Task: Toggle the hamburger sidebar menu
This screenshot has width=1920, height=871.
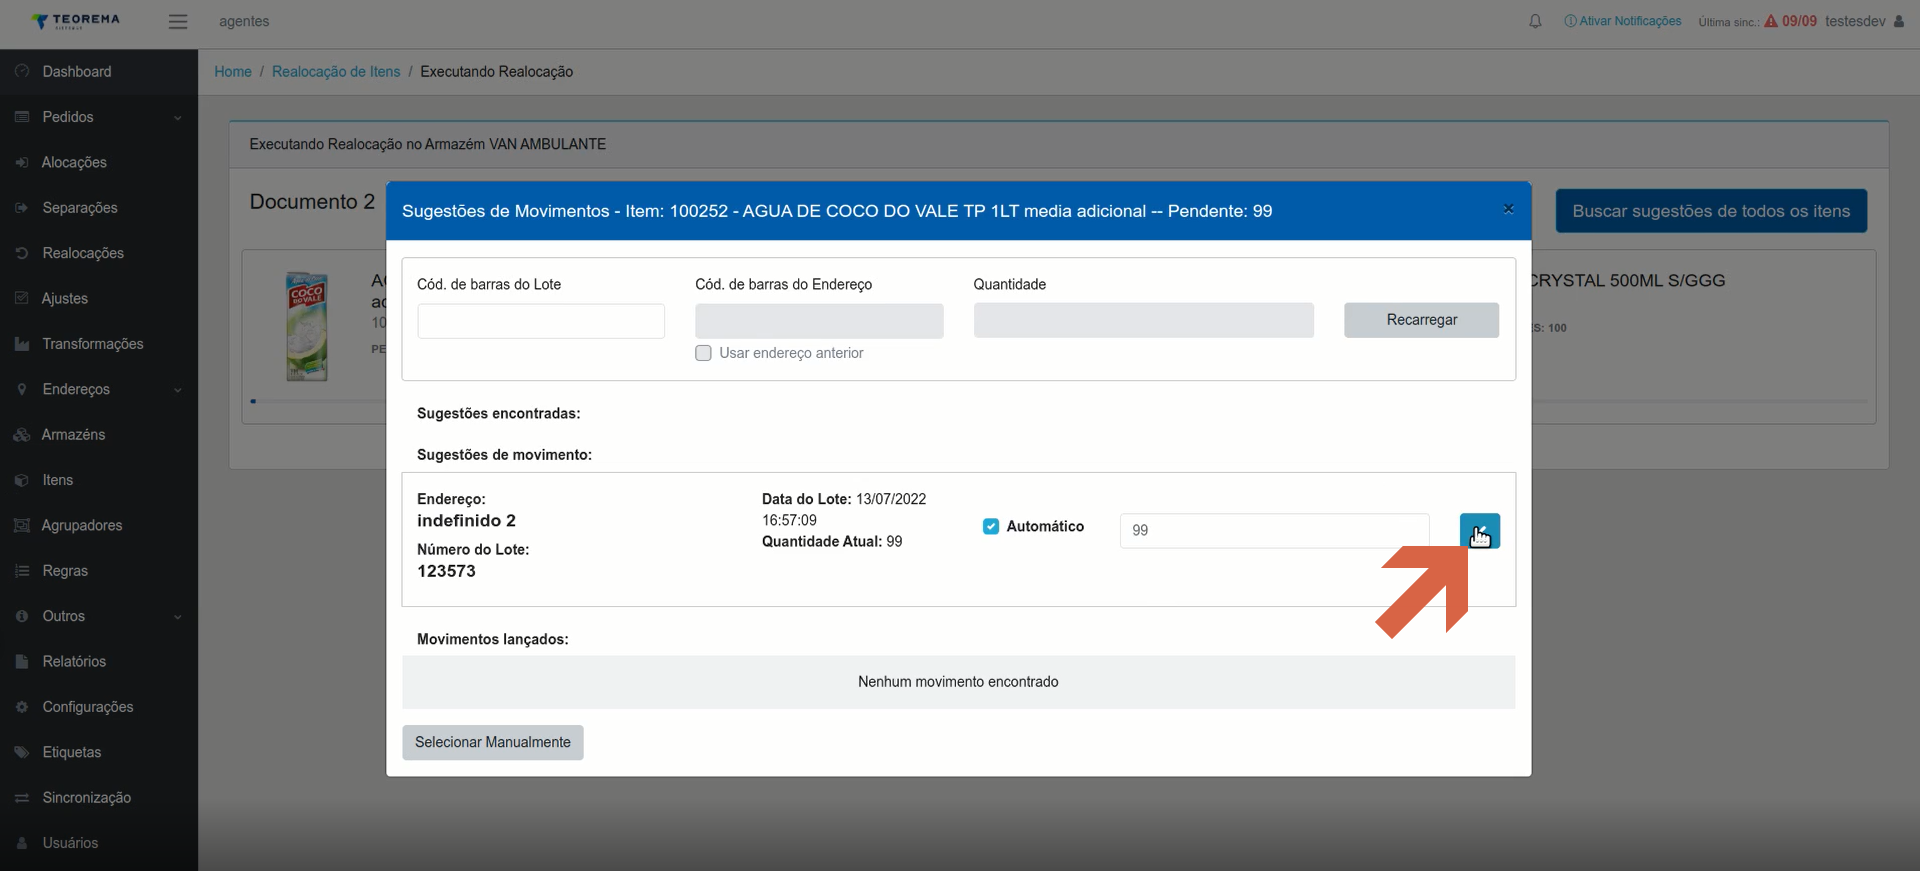Action: [x=178, y=21]
